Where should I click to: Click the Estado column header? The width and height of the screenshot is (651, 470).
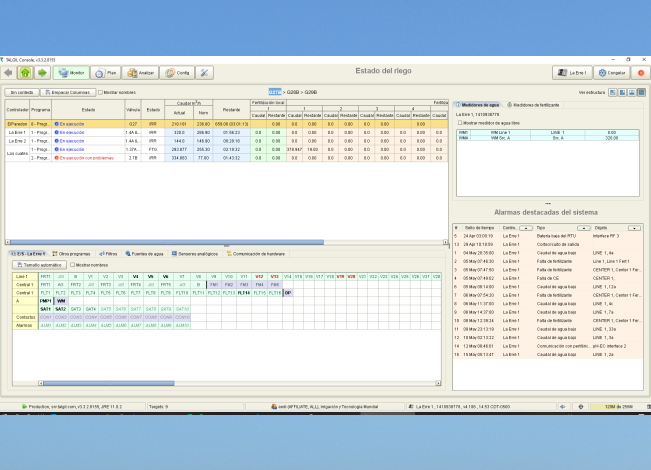88,110
